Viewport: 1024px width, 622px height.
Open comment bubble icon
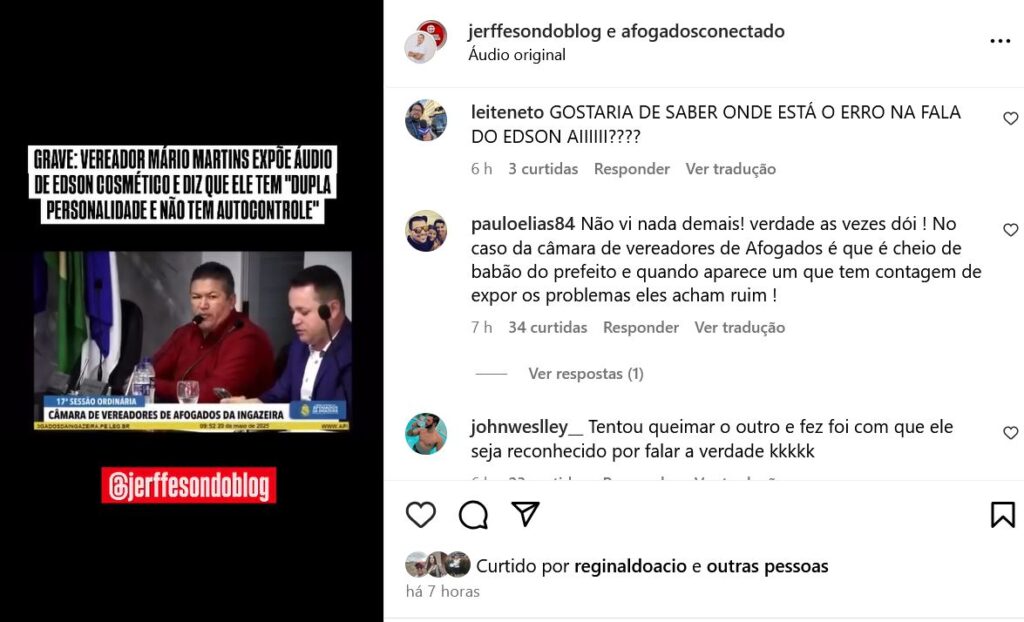point(473,515)
